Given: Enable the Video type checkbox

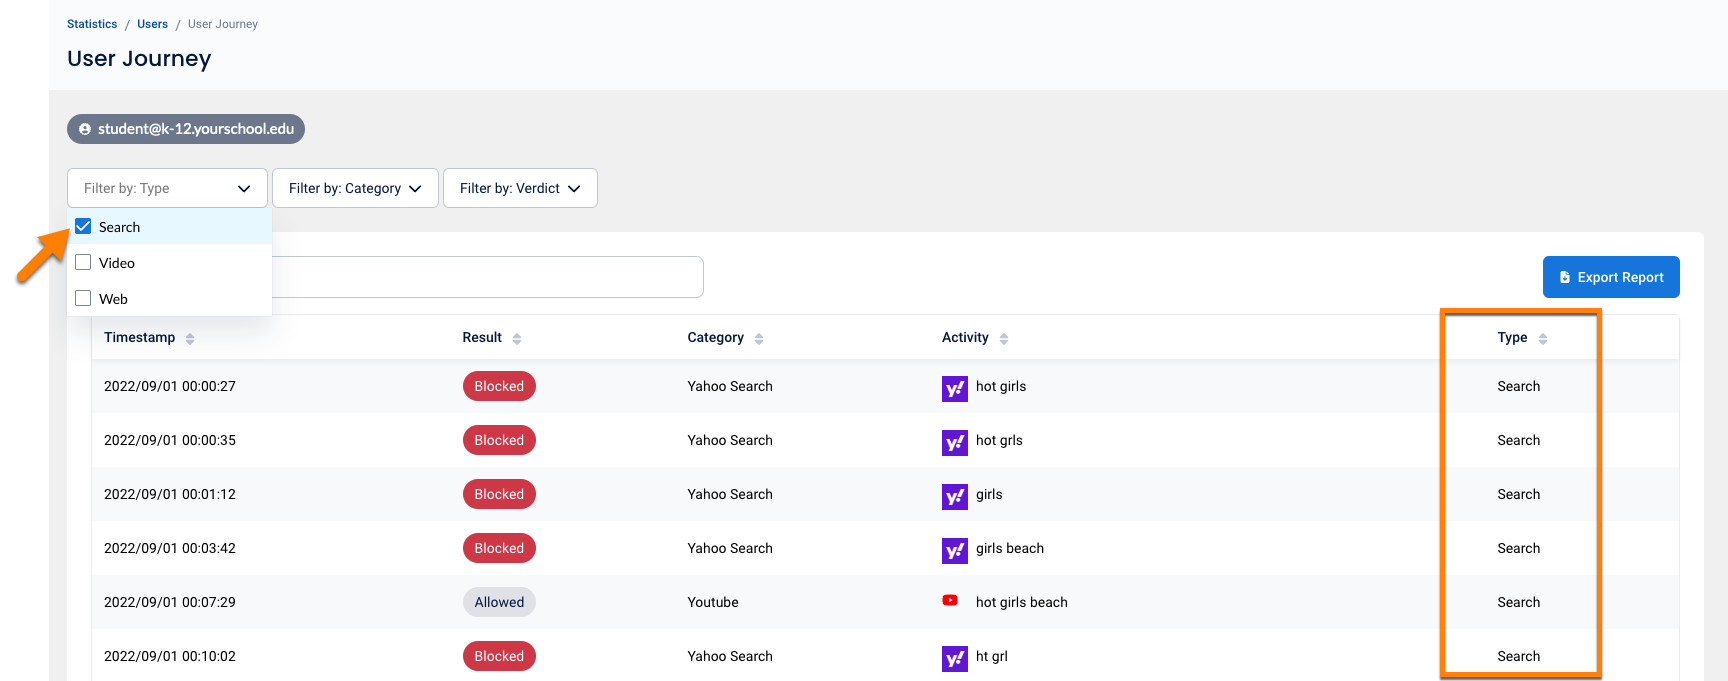Looking at the screenshot, I should pyautogui.click(x=83, y=263).
